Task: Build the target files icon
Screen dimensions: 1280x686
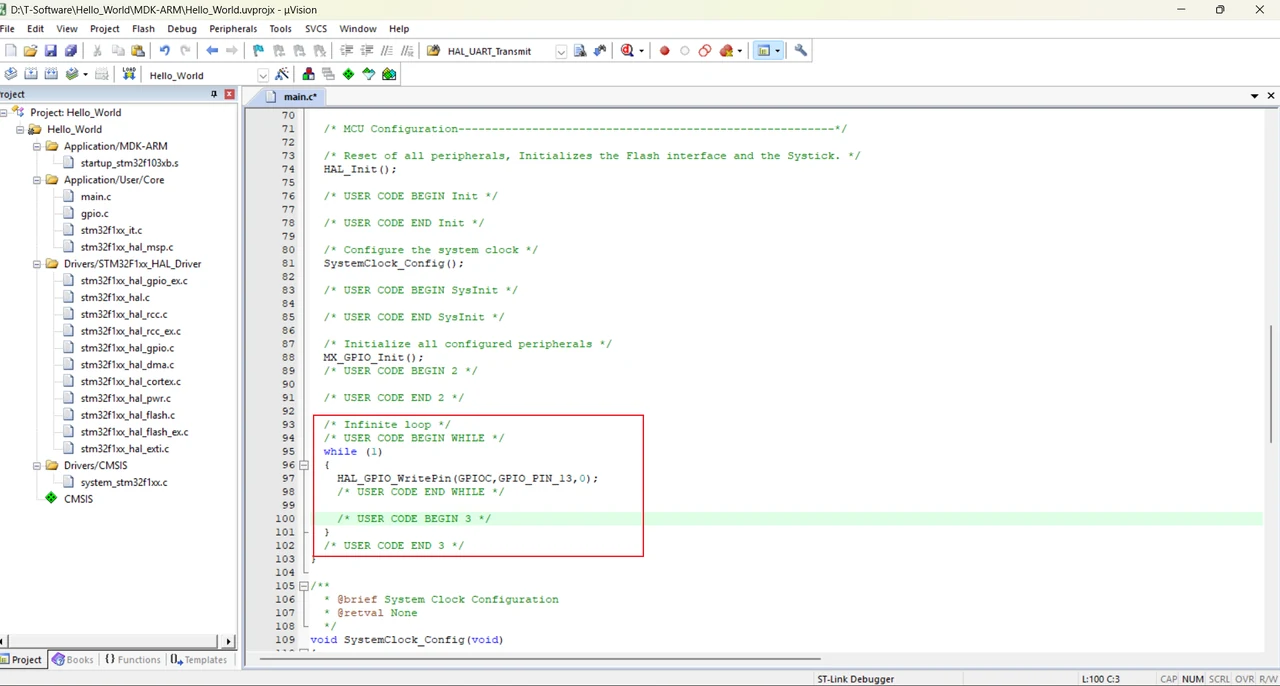Action: pos(31,74)
